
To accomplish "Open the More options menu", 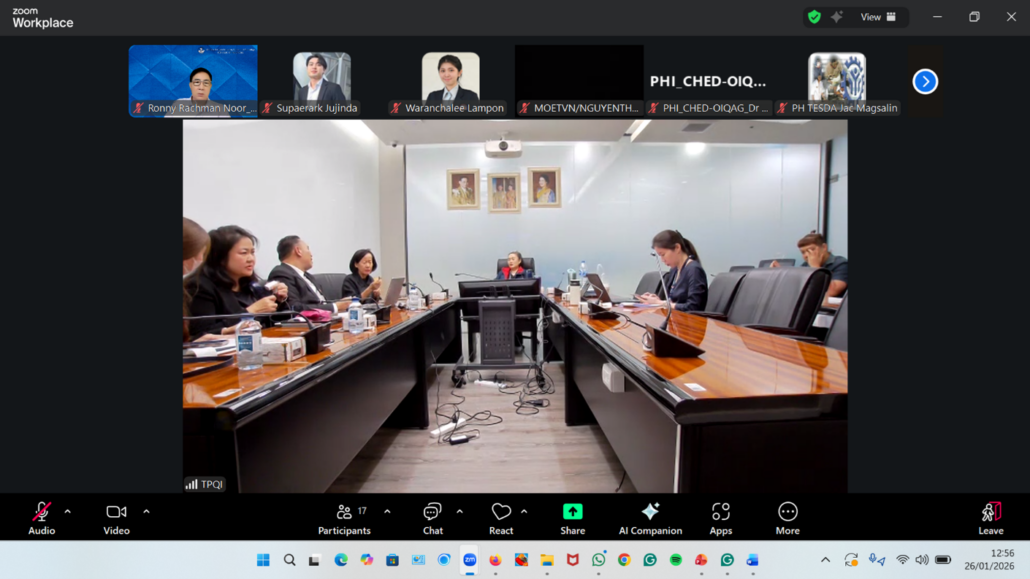I will coord(787,517).
